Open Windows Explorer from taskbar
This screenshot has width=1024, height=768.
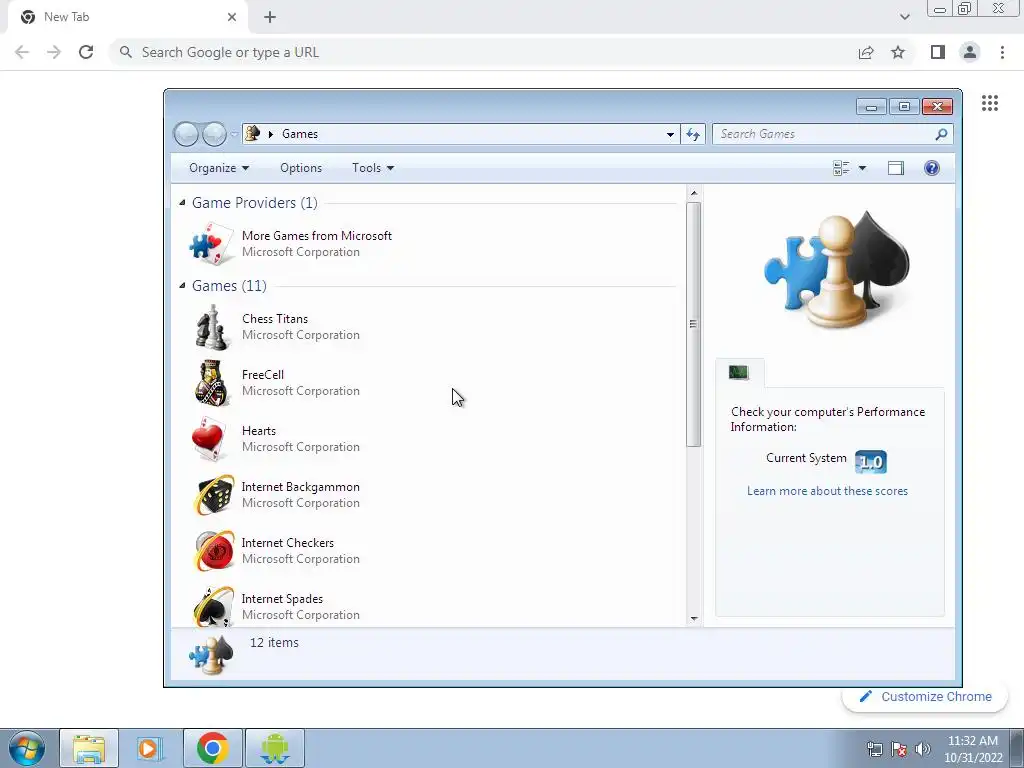pyautogui.click(x=89, y=748)
